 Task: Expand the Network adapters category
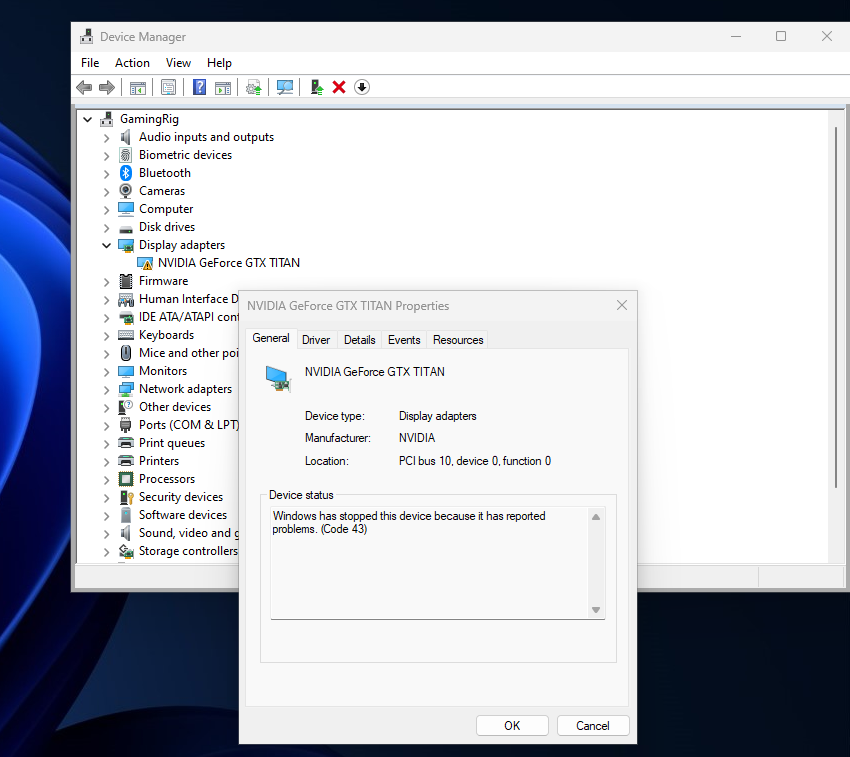[106, 390]
